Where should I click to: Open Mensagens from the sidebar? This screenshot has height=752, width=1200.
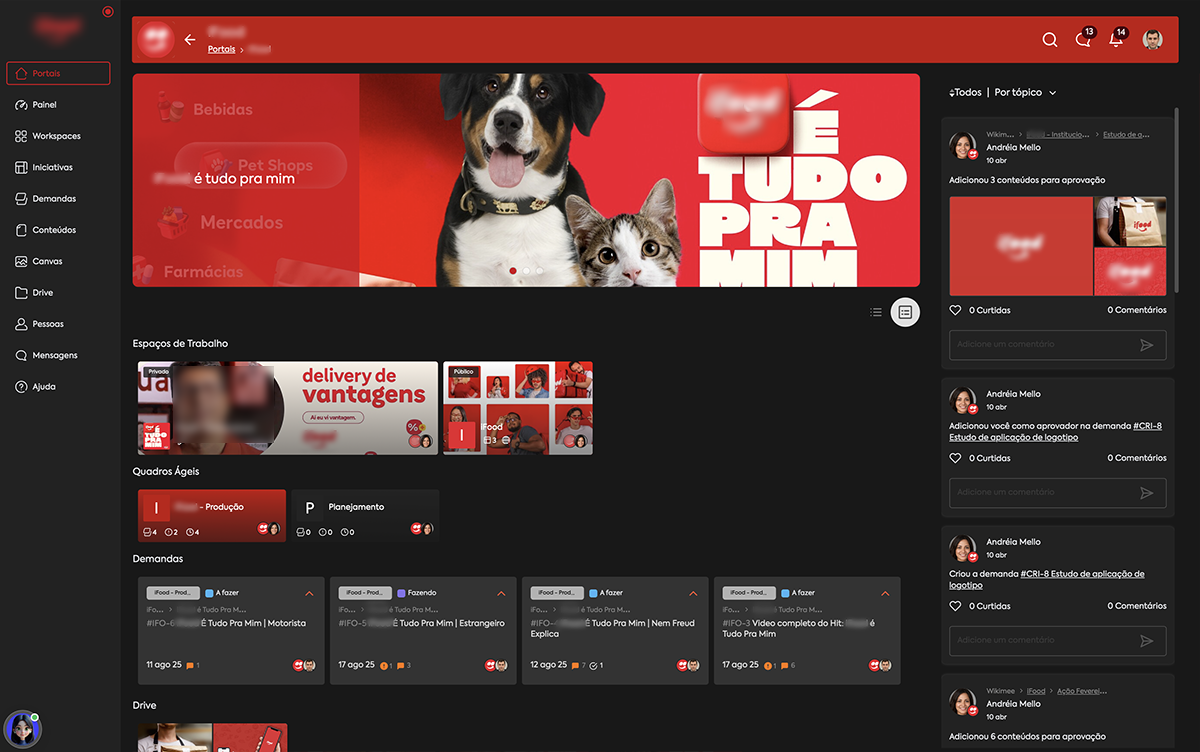coord(57,355)
